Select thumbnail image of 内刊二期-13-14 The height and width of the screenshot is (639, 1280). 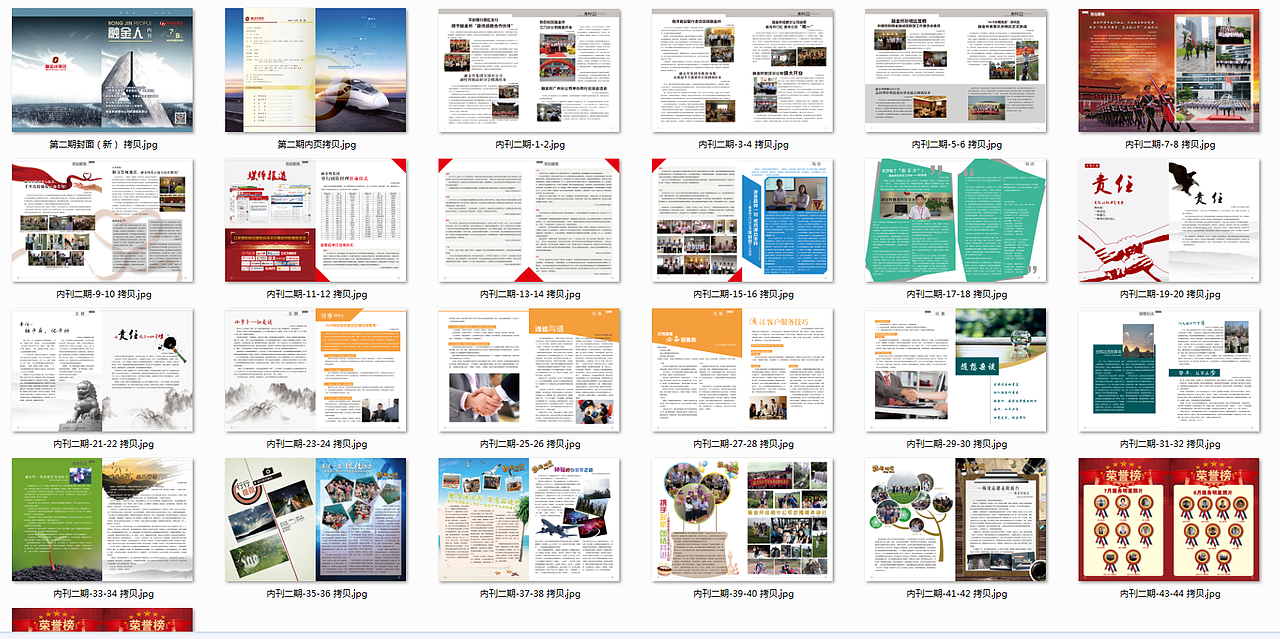tap(529, 220)
